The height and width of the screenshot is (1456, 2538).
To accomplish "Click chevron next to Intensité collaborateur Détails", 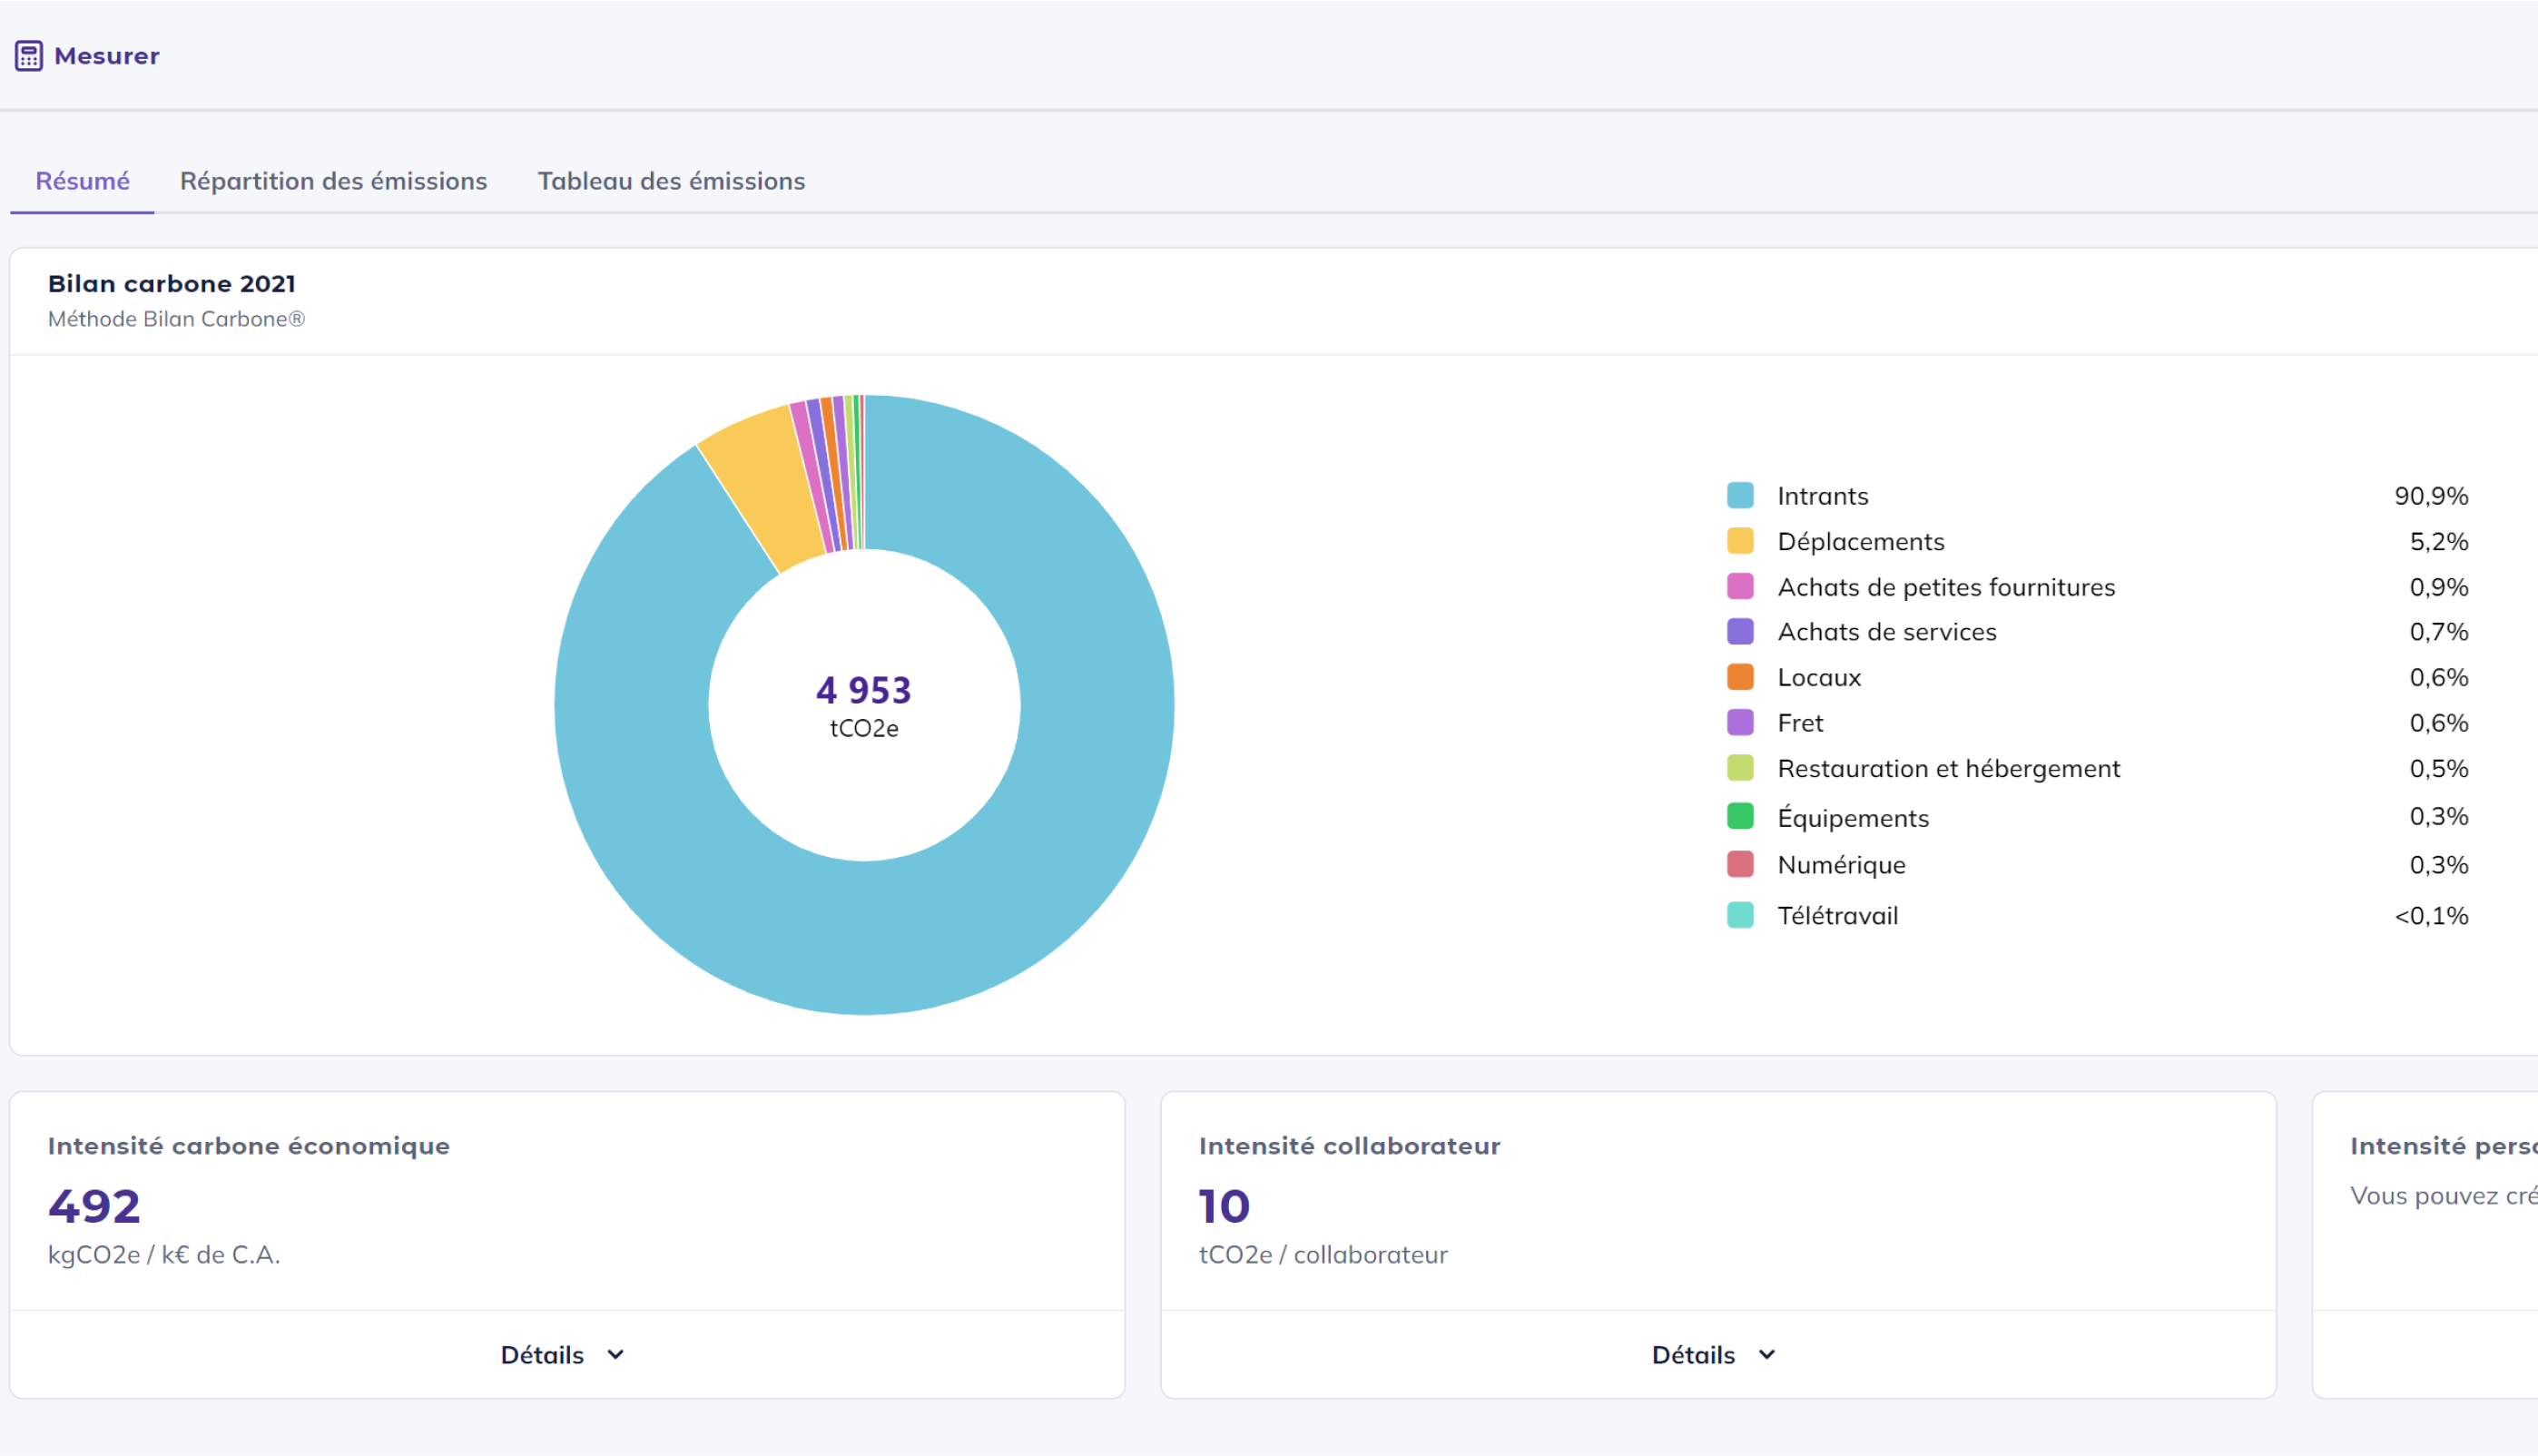I will [x=1767, y=1355].
